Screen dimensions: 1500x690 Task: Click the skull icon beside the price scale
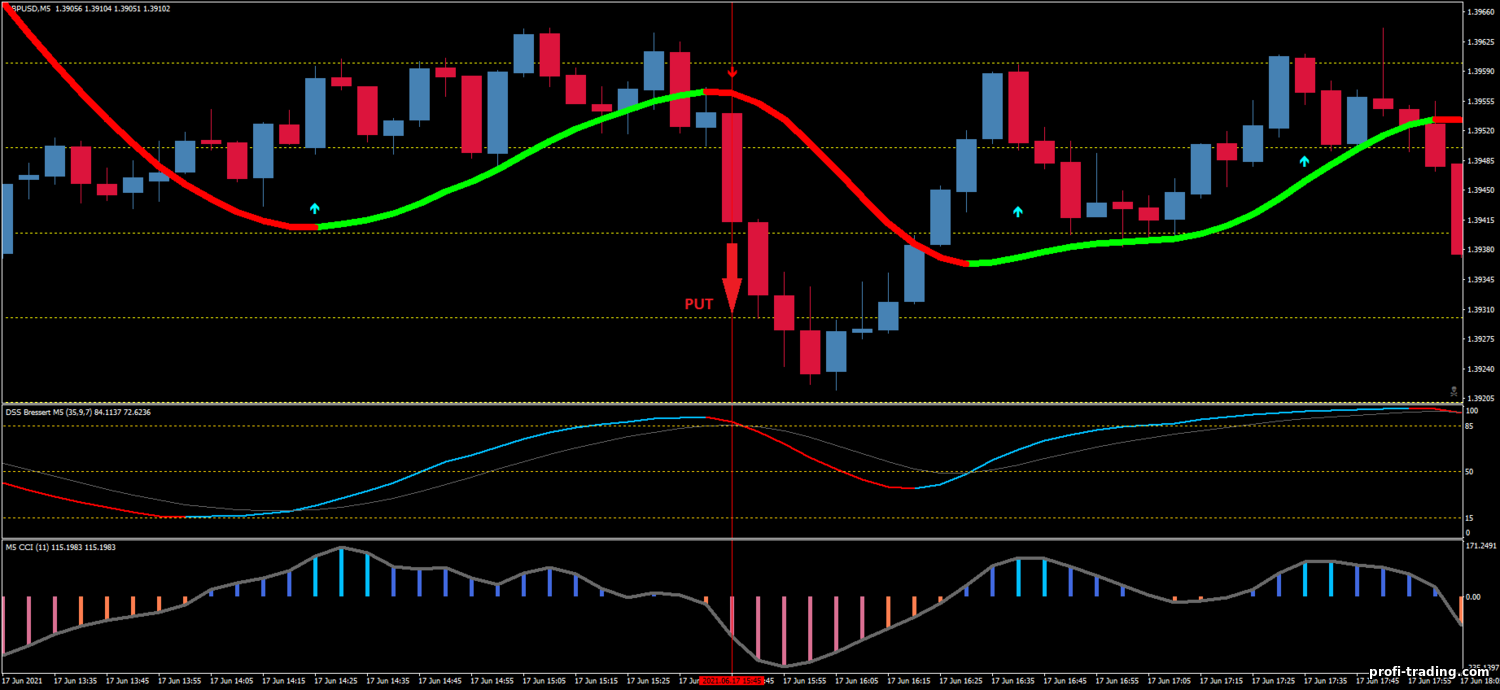[x=1455, y=391]
